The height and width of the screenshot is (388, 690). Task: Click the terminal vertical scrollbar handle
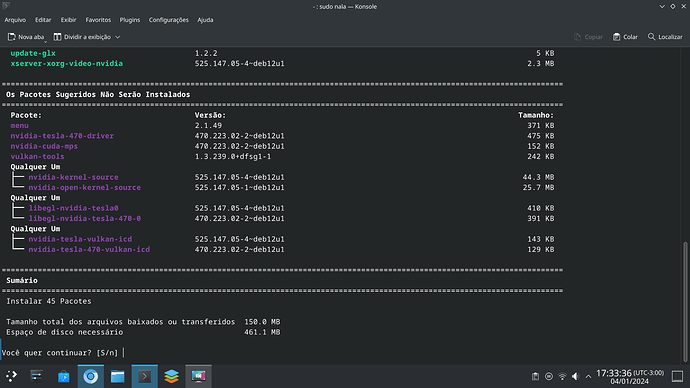pyautogui.click(x=685, y=301)
